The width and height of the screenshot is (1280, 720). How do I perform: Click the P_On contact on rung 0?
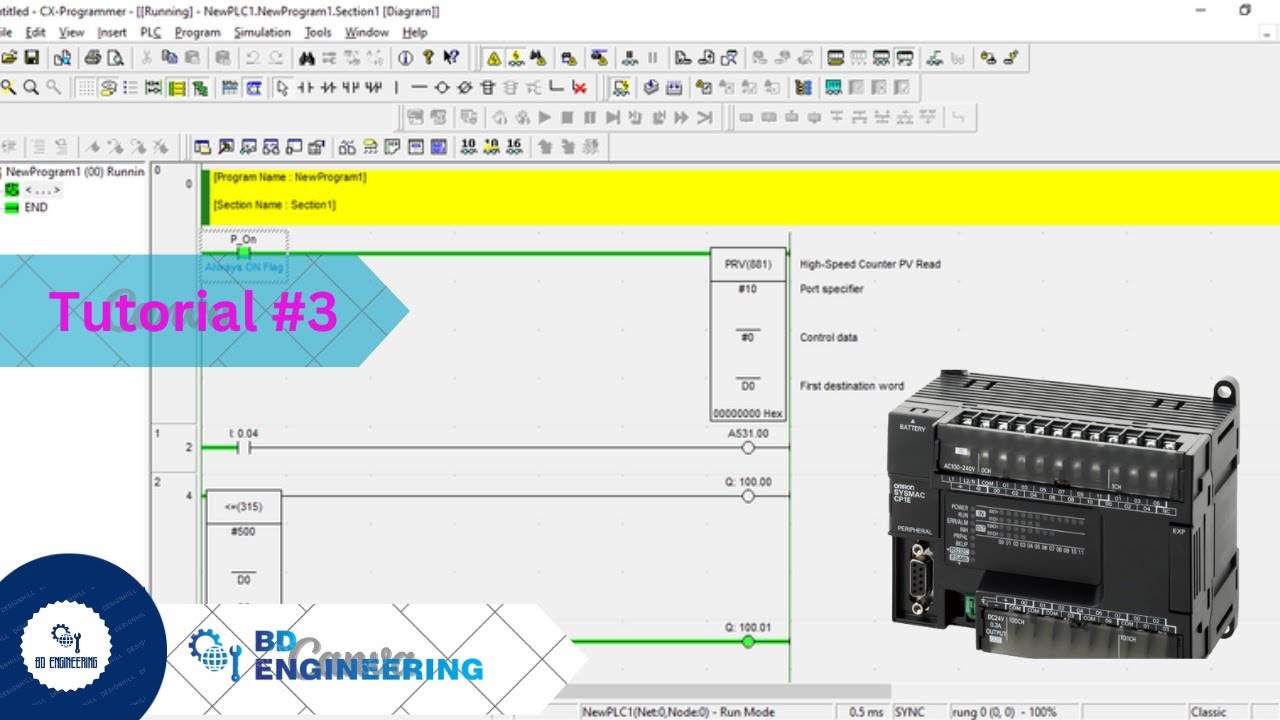coord(243,252)
